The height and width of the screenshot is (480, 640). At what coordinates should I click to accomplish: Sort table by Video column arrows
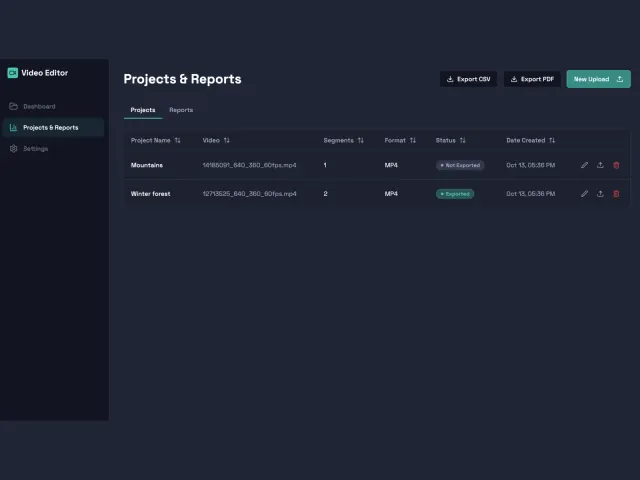coord(227,140)
